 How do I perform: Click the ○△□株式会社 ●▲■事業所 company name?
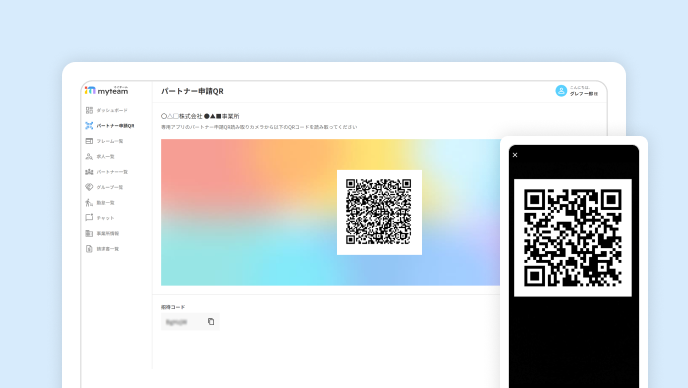pos(200,116)
